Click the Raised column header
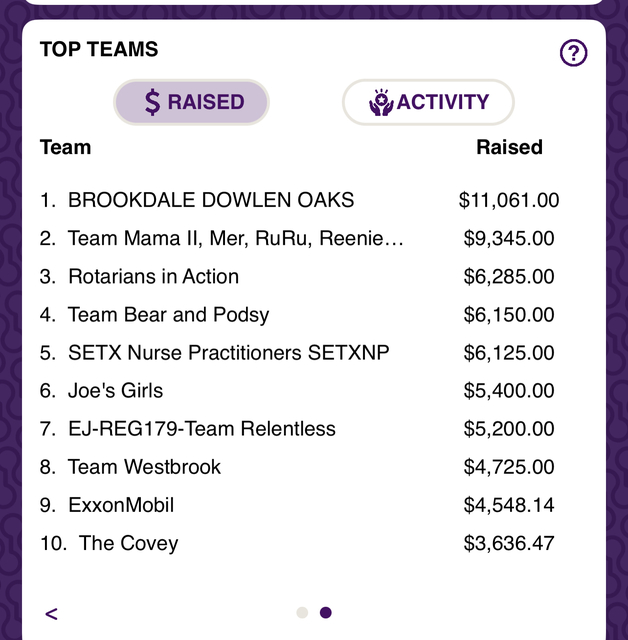The width and height of the screenshot is (628, 640). click(509, 147)
